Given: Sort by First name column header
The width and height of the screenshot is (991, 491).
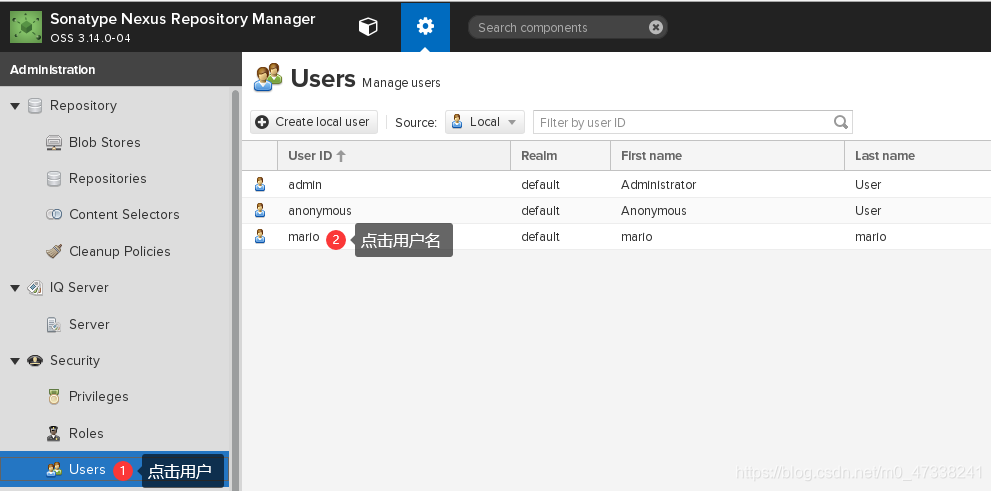Looking at the screenshot, I should [x=727, y=155].
